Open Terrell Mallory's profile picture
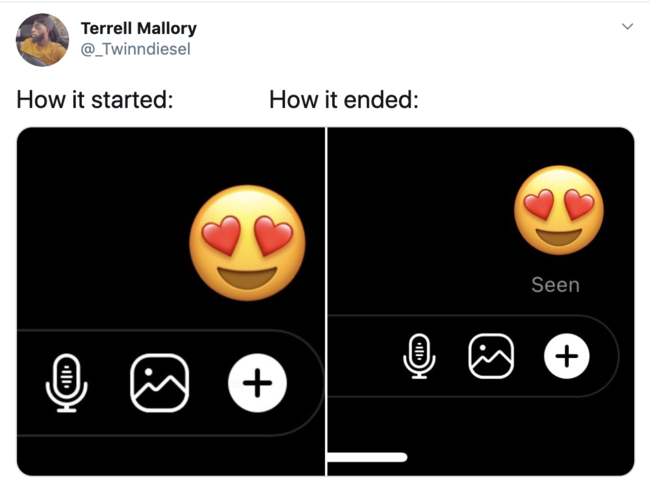This screenshot has width=650, height=483. point(42,40)
